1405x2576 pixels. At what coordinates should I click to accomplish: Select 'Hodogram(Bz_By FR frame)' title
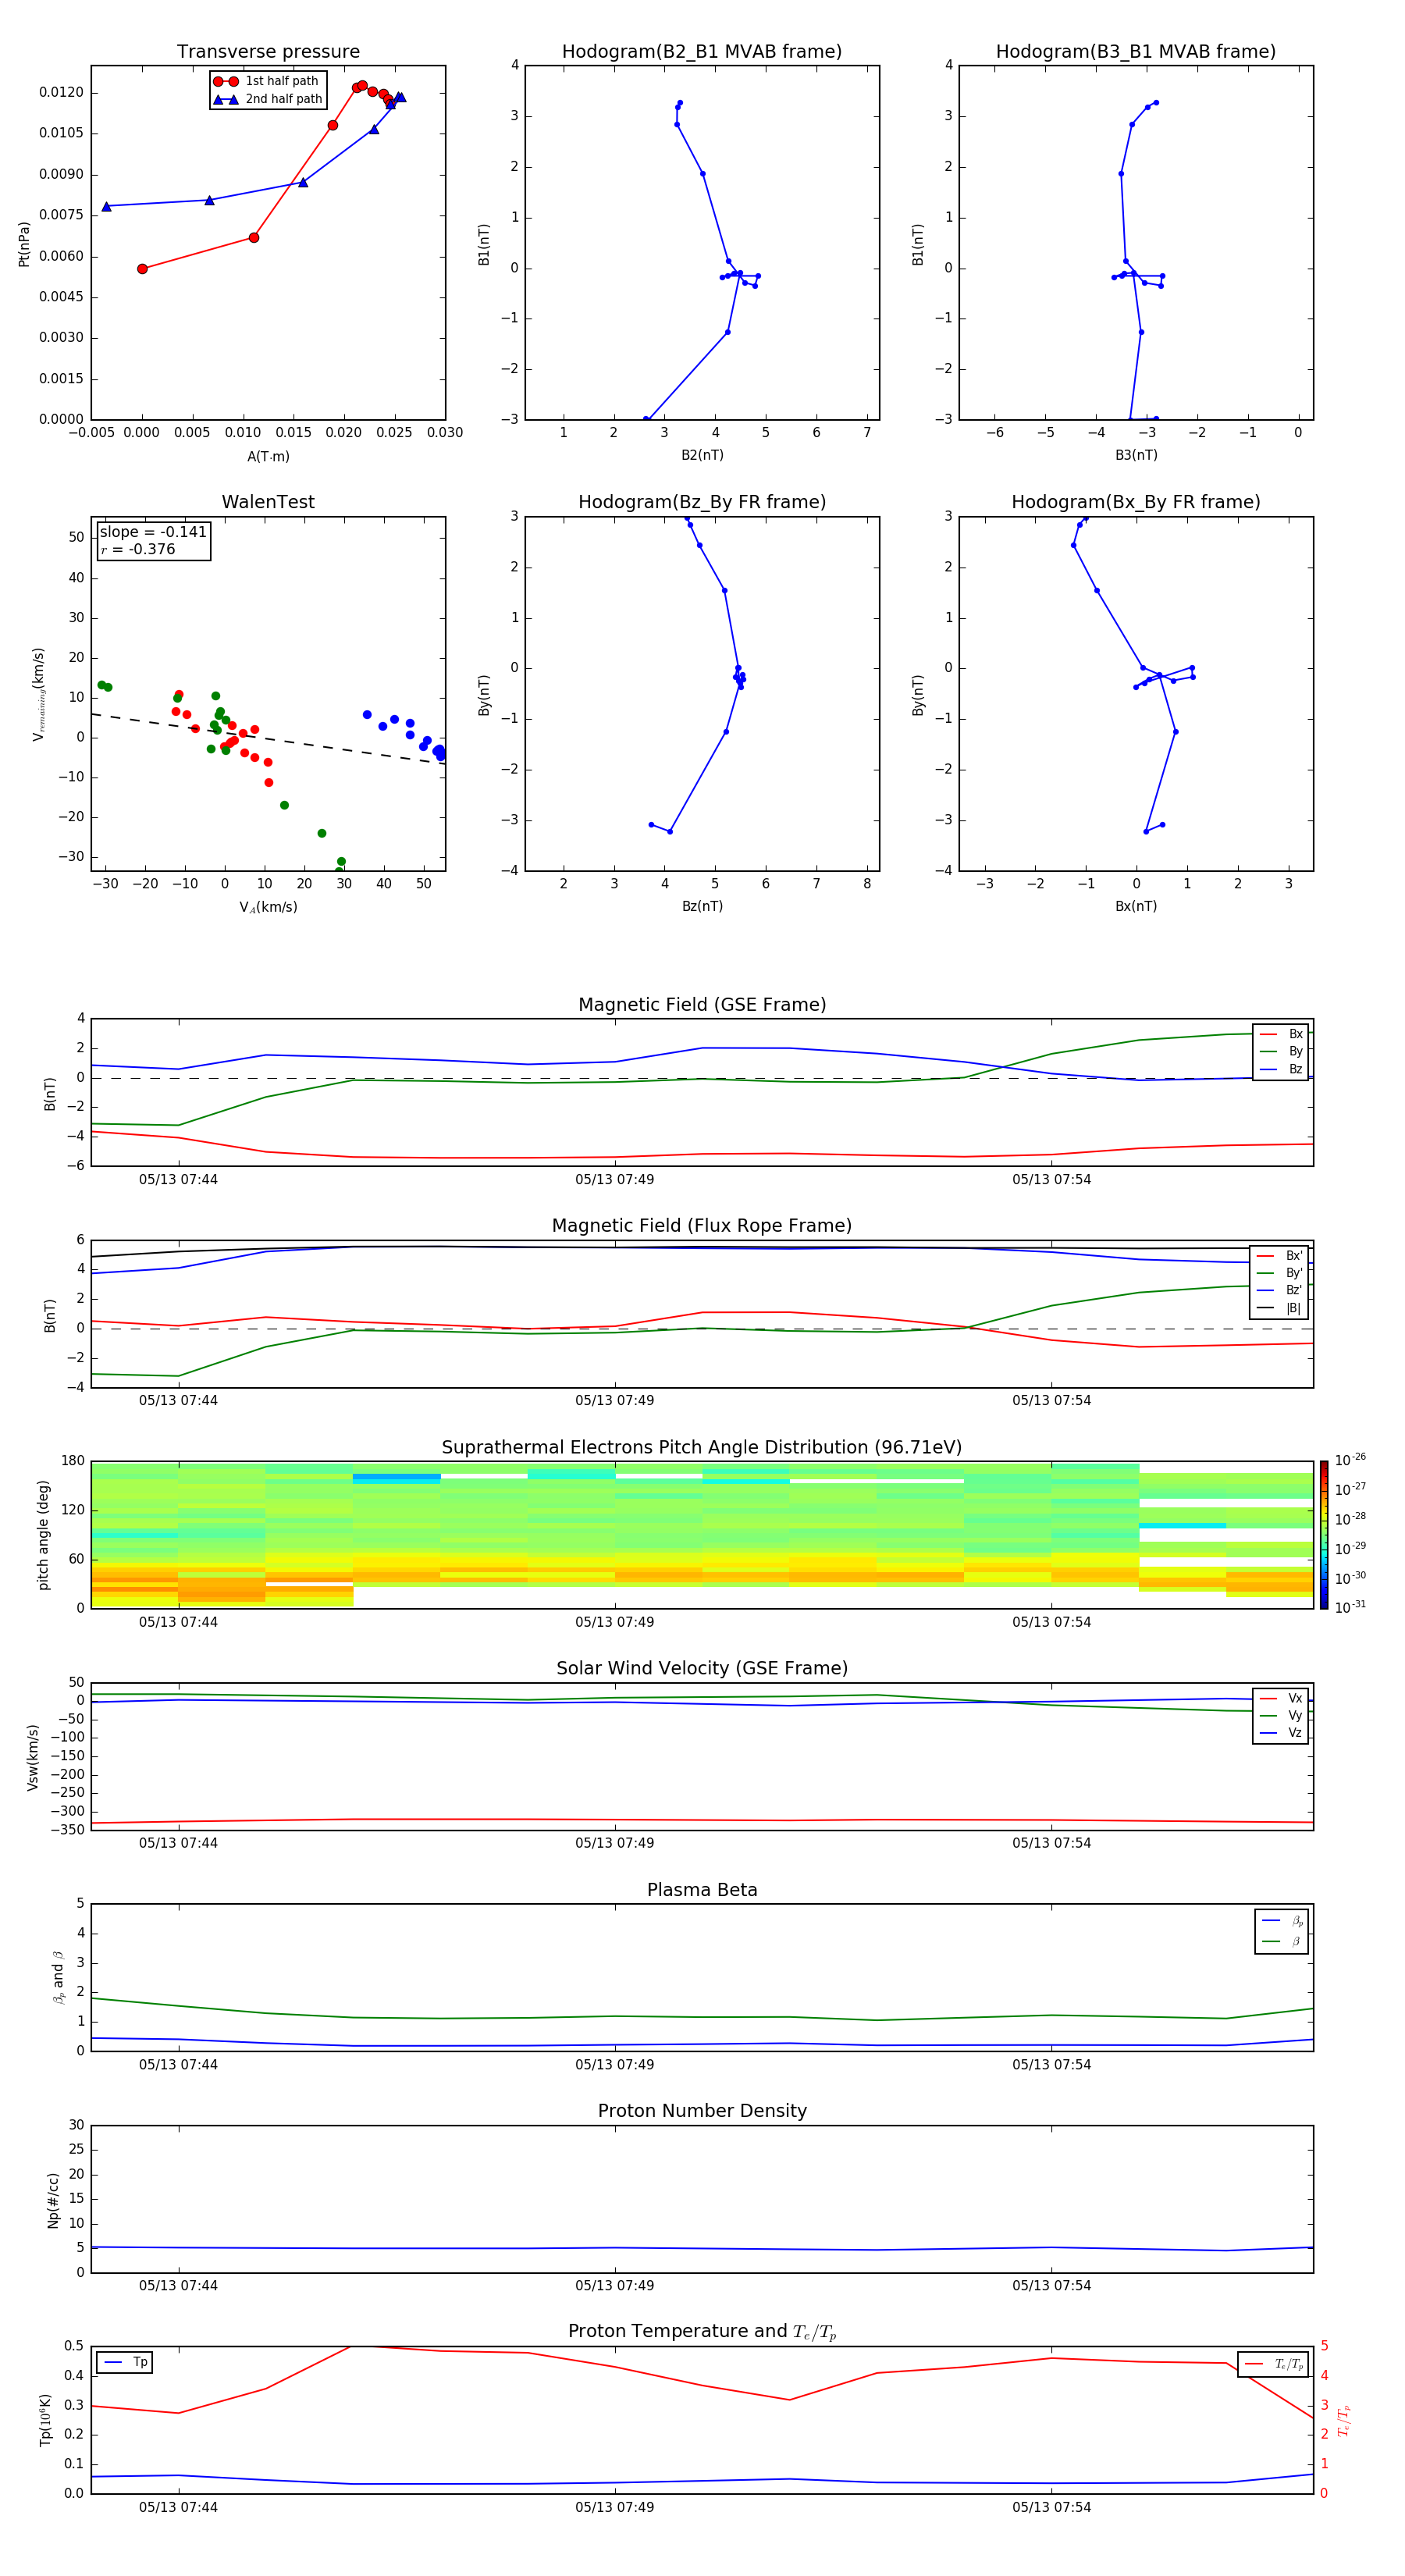pyautogui.click(x=702, y=502)
